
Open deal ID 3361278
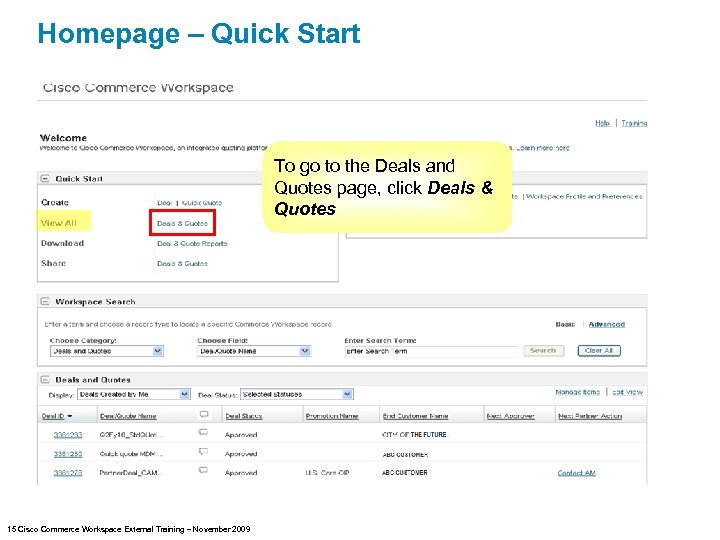(68, 473)
